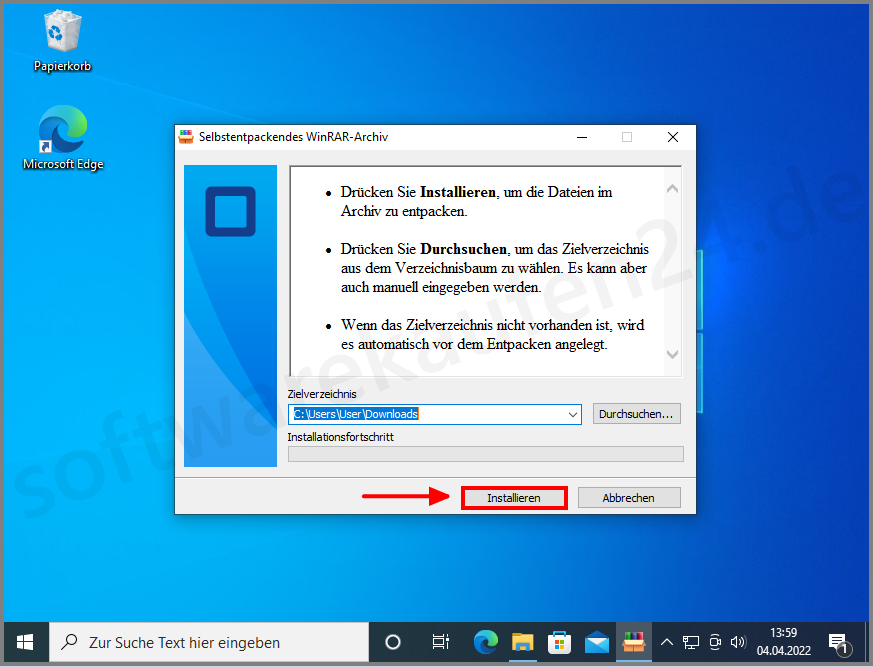Open File Explorer from the taskbar
This screenshot has width=873, height=667.
522,643
